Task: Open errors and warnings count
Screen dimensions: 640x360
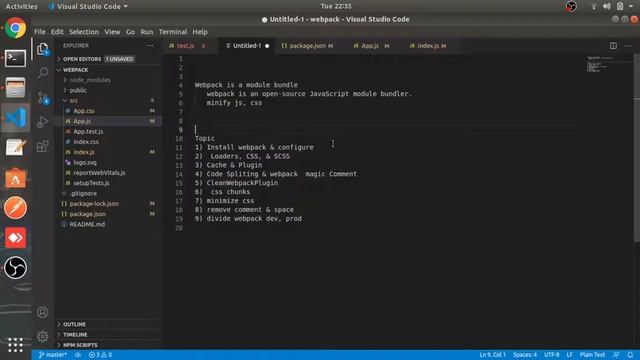Action: (x=100, y=355)
